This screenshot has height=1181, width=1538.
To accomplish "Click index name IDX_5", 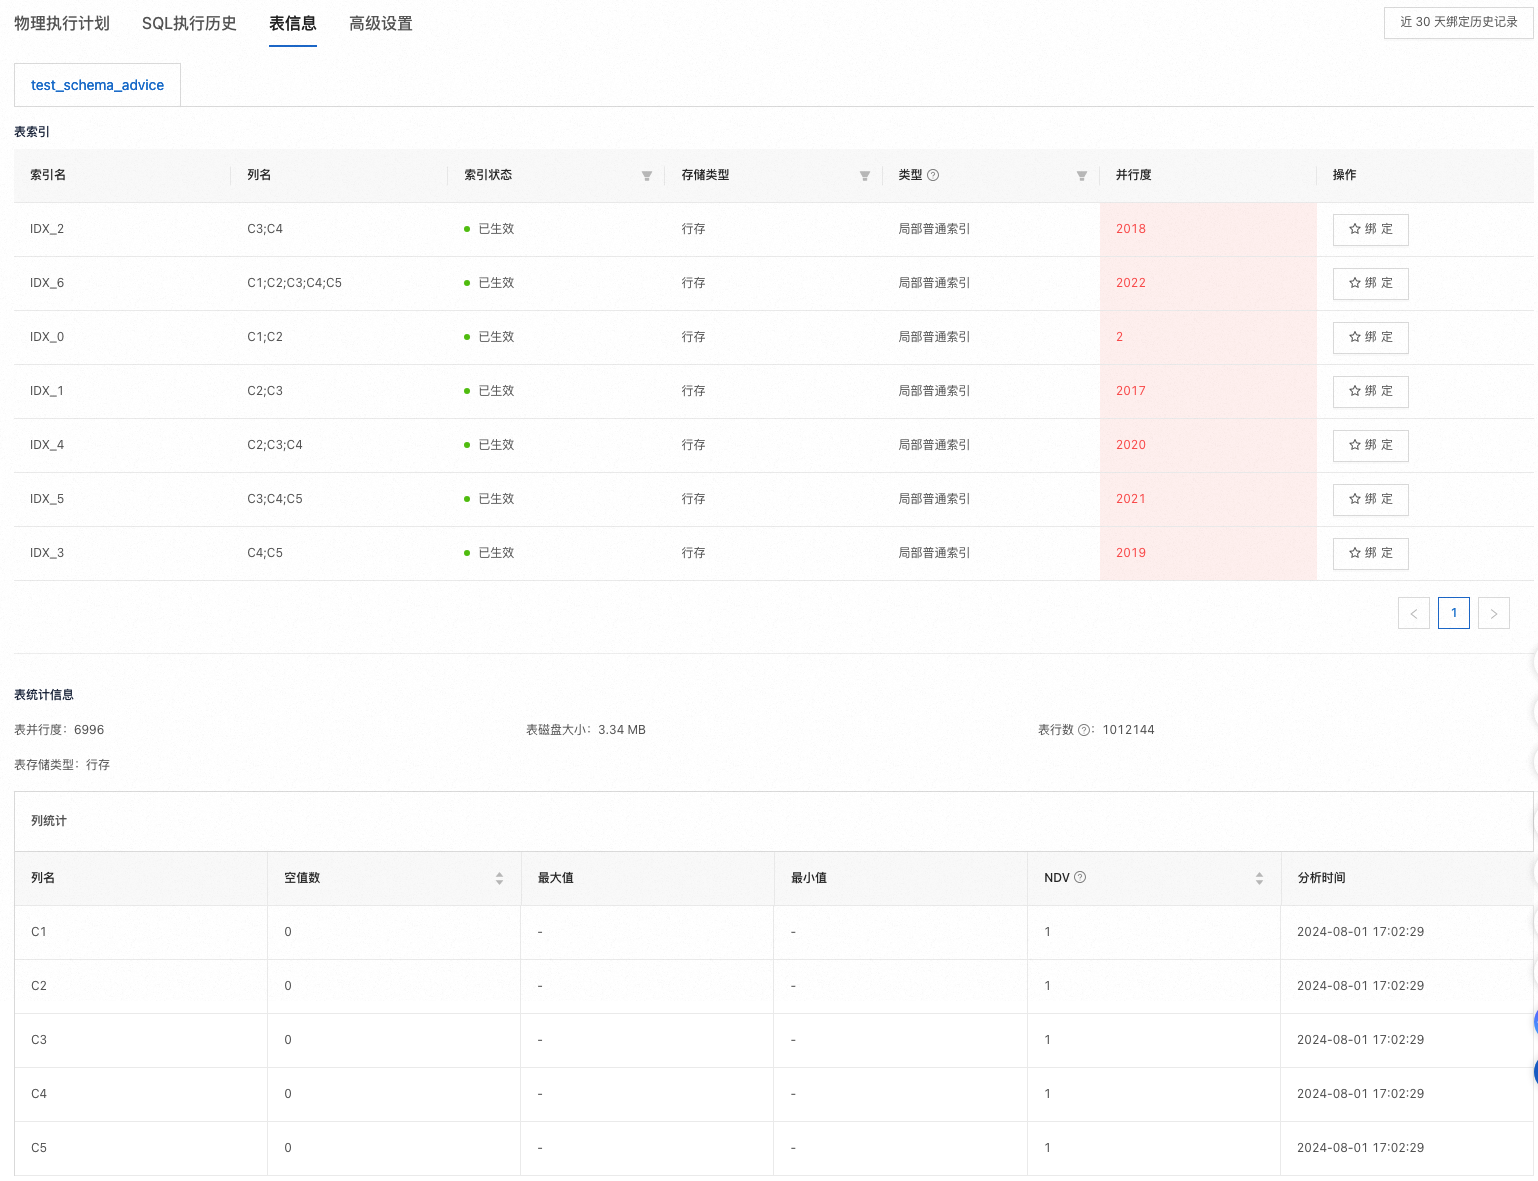I will (47, 499).
